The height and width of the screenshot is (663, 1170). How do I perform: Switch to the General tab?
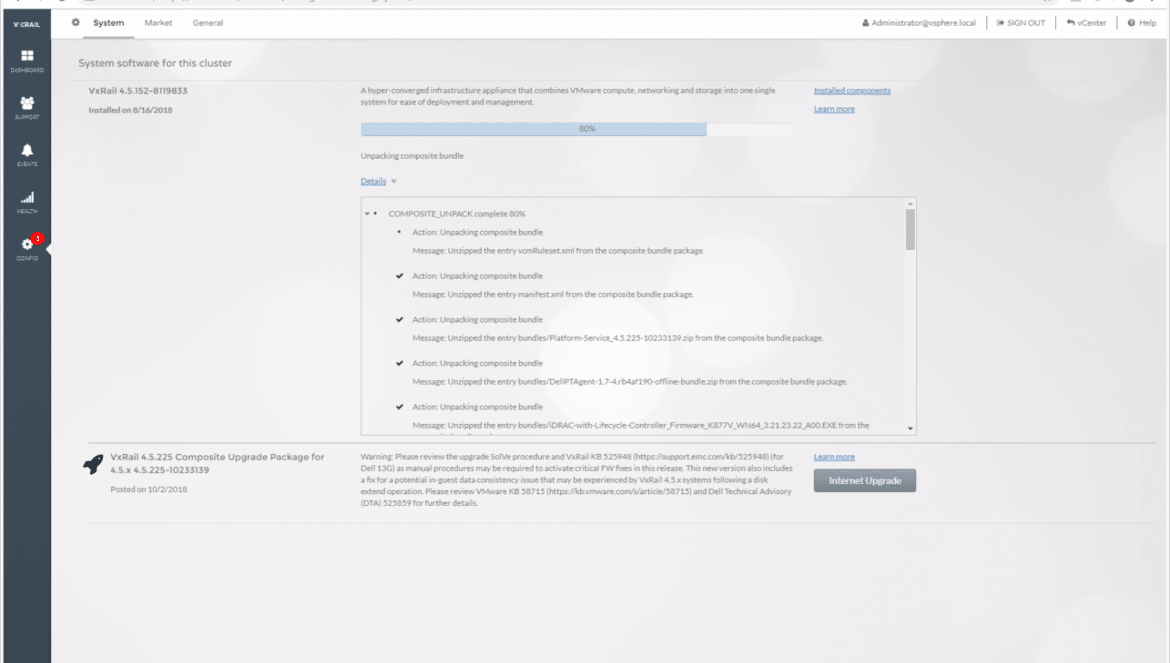207,22
